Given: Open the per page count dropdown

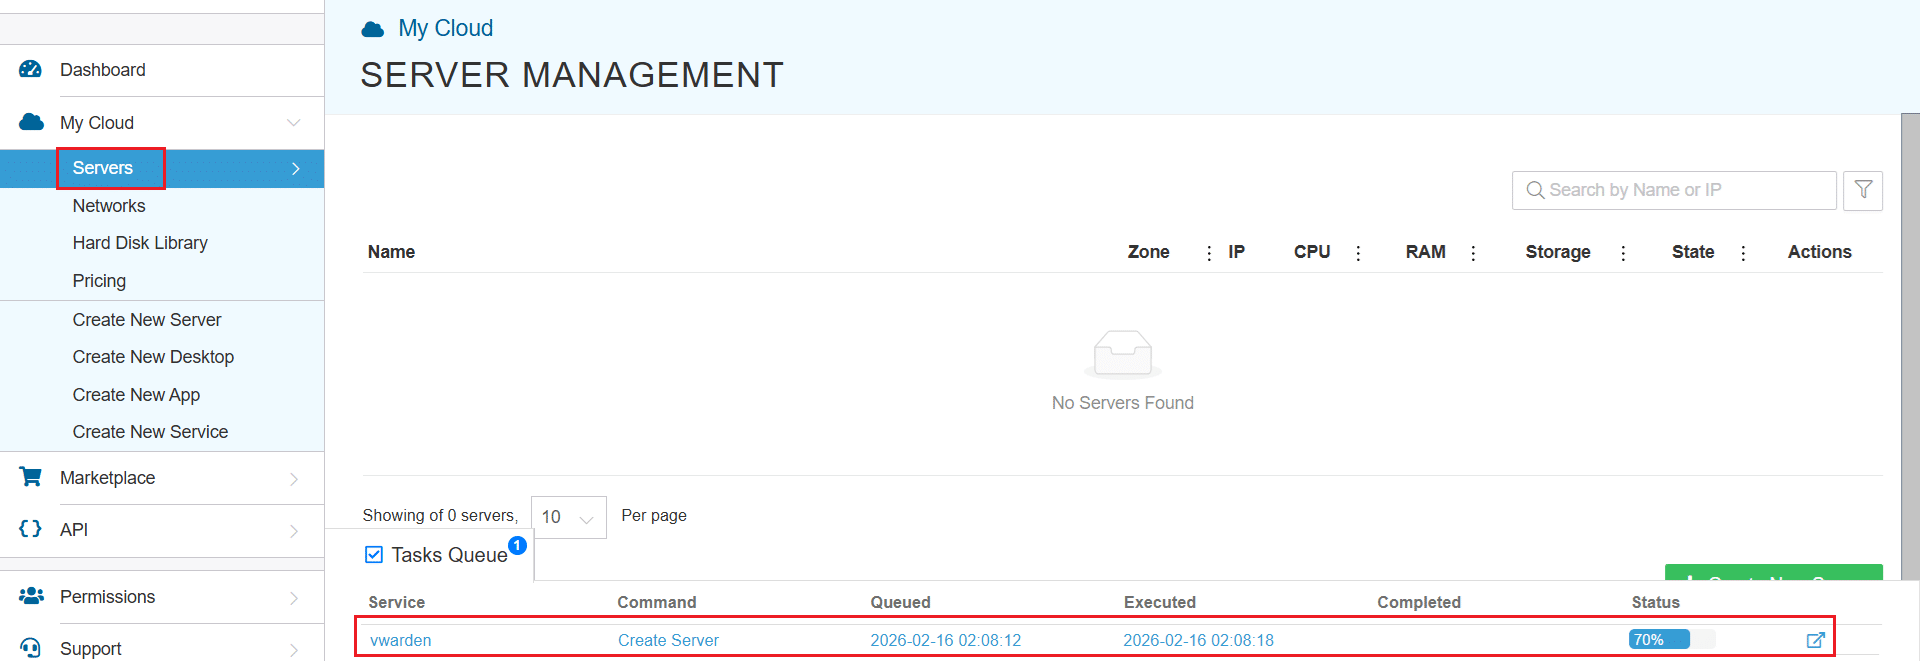Looking at the screenshot, I should point(568,517).
